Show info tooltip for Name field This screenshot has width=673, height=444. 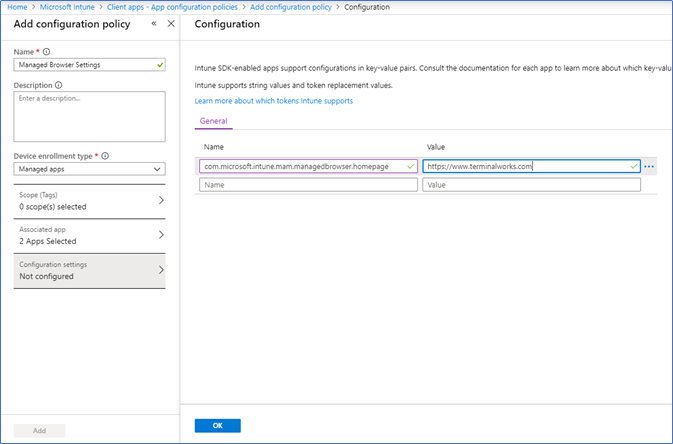pyautogui.click(x=46, y=52)
